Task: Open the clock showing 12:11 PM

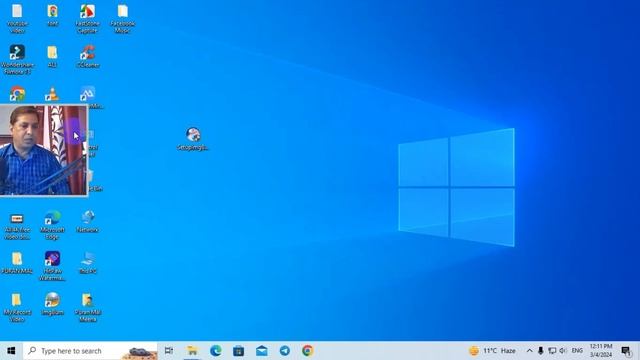Action: [601, 351]
